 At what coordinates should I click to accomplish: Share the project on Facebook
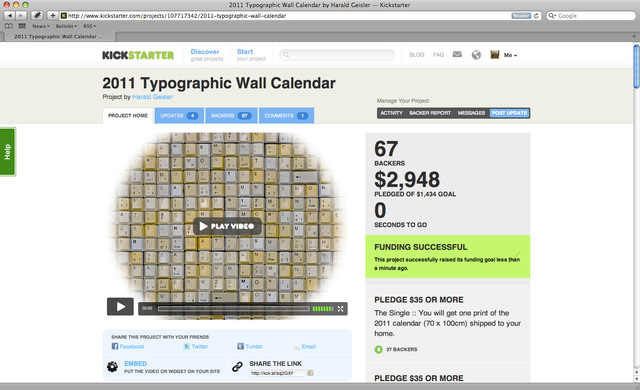click(x=128, y=346)
